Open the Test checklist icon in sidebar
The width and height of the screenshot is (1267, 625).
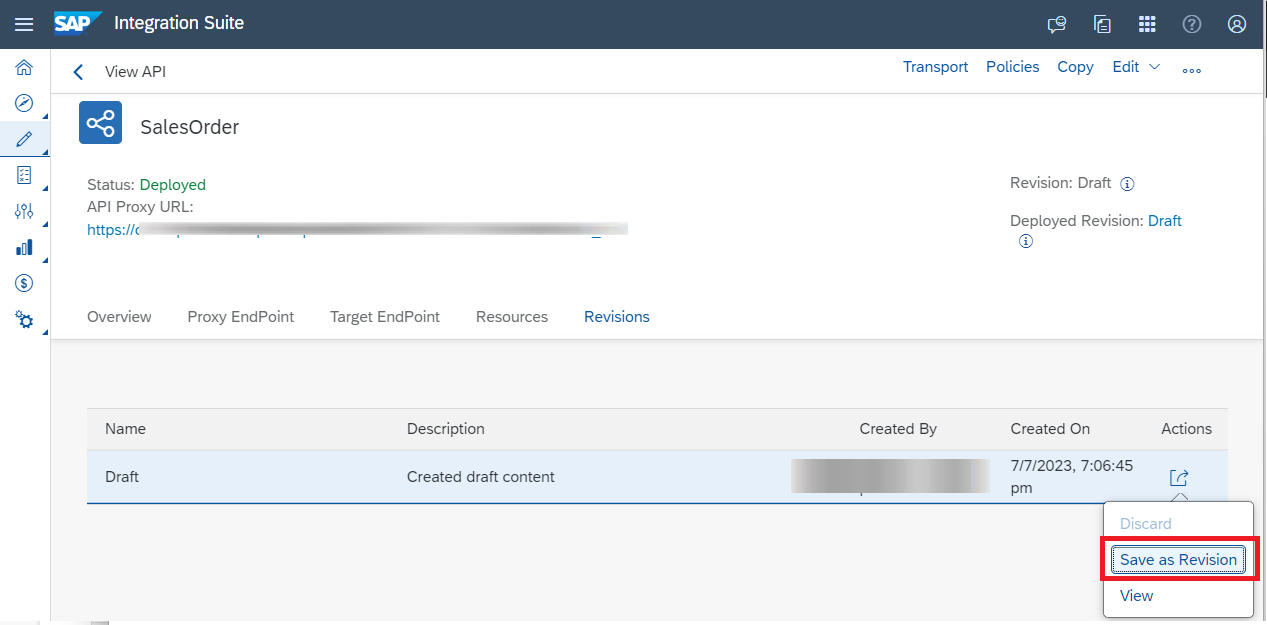tap(24, 175)
